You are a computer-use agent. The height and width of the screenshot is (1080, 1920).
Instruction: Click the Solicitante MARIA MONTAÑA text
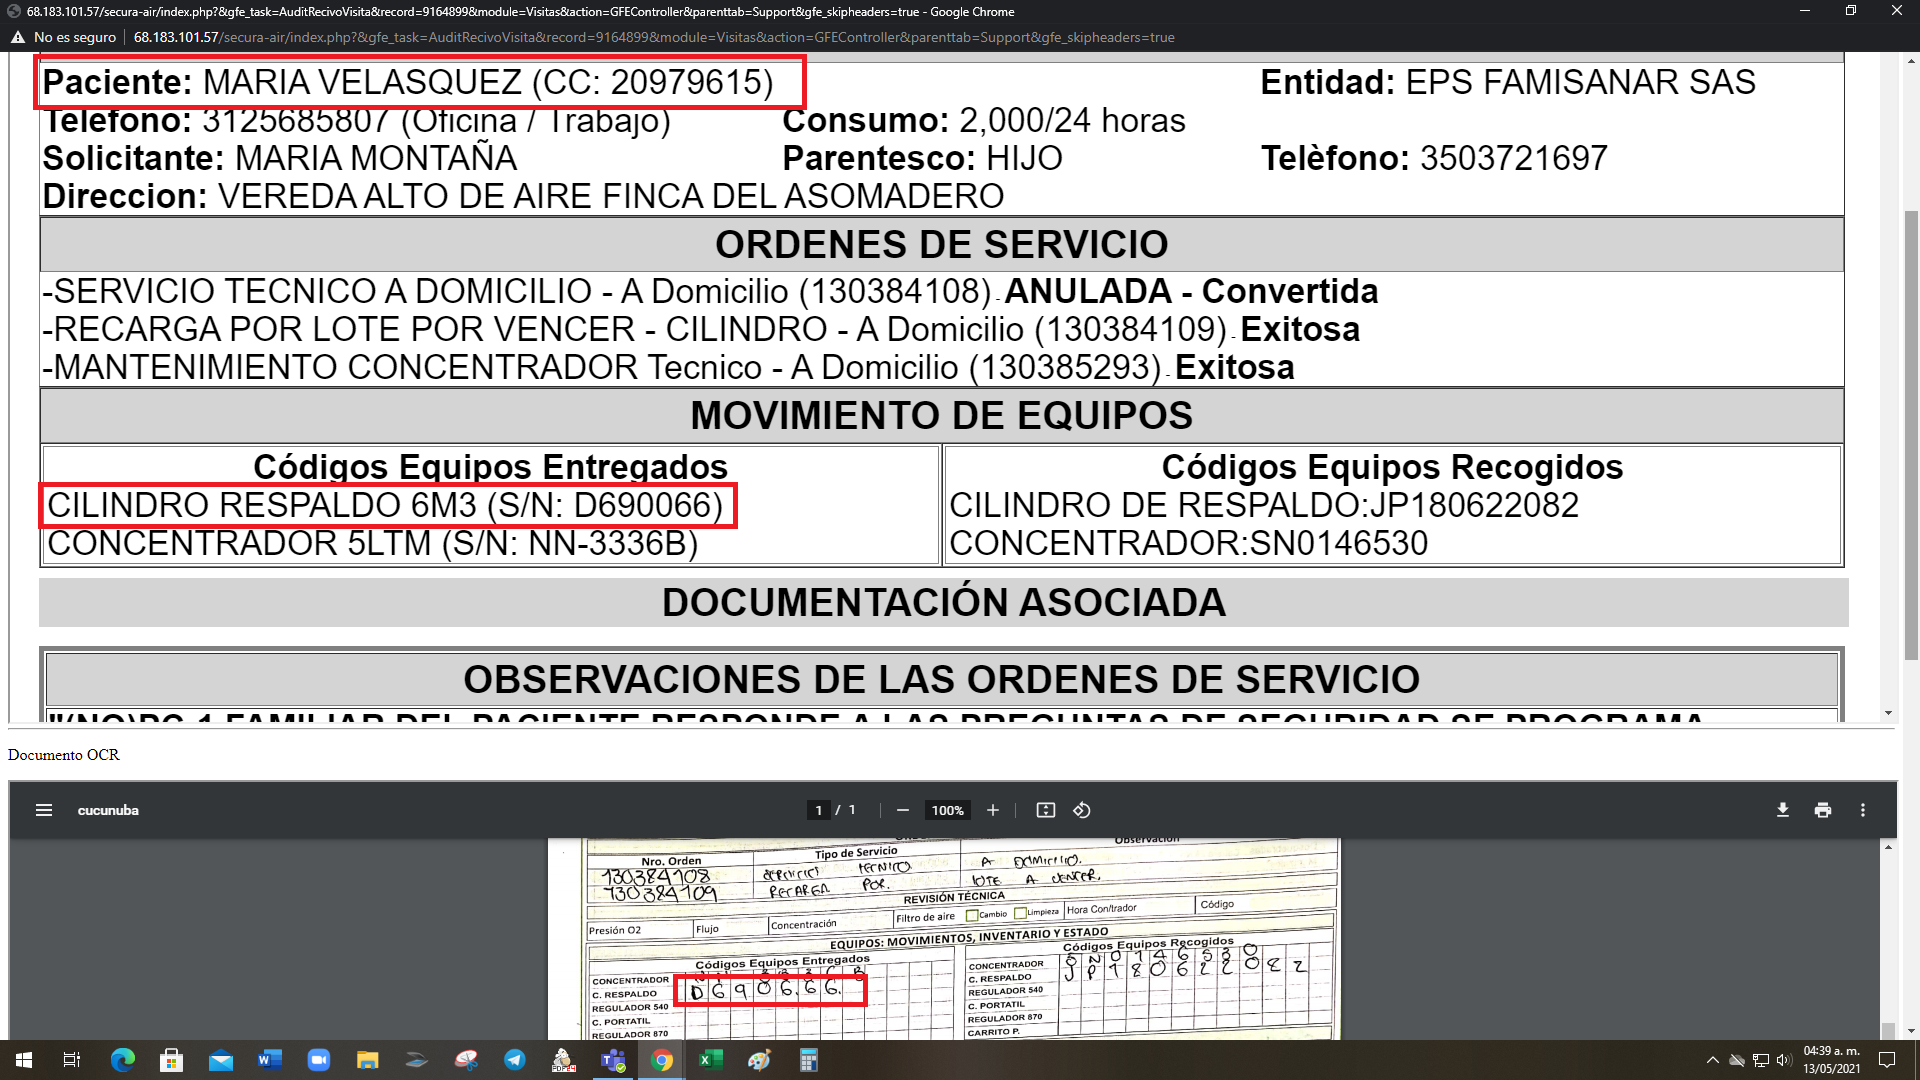(x=280, y=158)
